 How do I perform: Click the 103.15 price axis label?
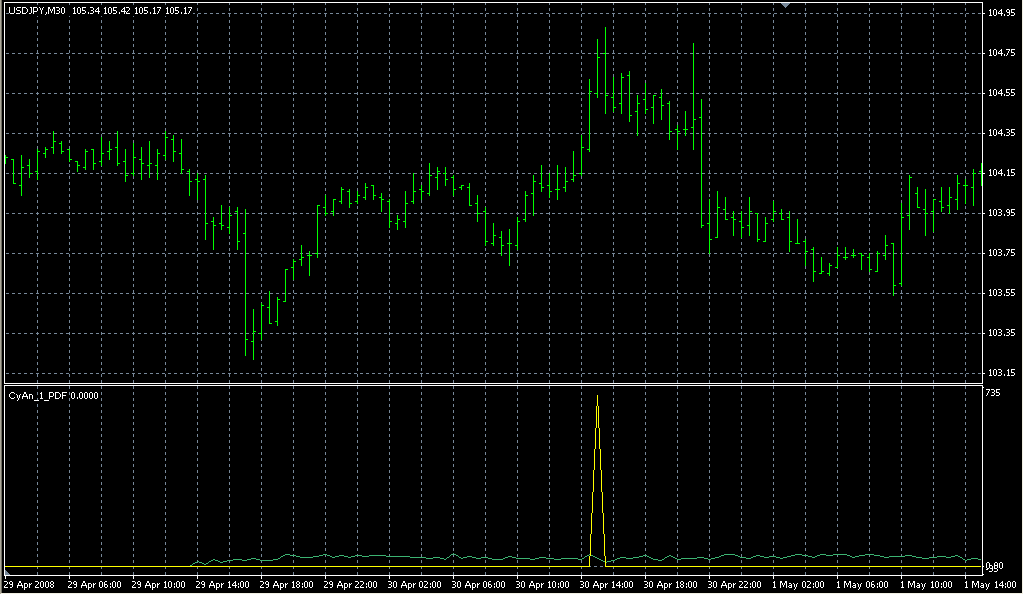point(1002,373)
